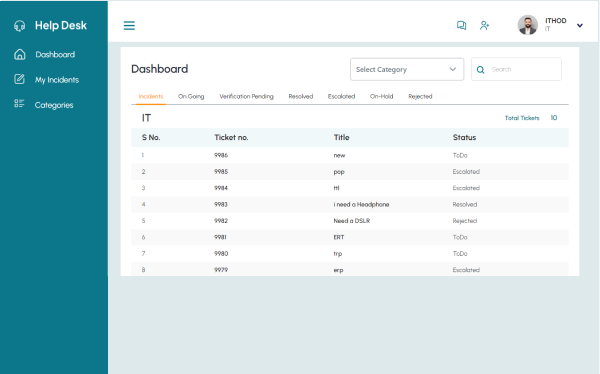Image resolution: width=600 pixels, height=374 pixels.
Task: Click ticket number 9981
Action: pos(220,237)
